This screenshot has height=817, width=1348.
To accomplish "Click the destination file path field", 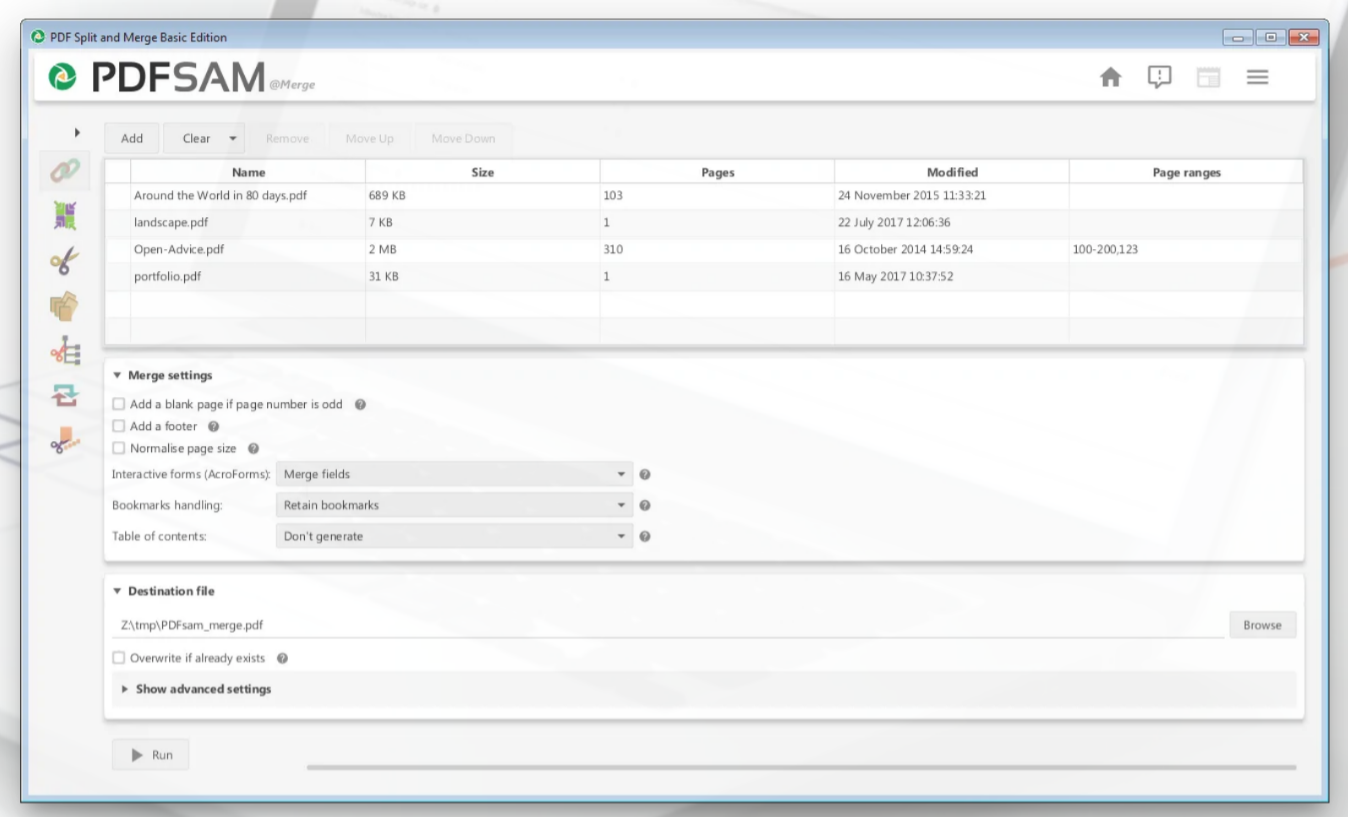I will (x=668, y=625).
